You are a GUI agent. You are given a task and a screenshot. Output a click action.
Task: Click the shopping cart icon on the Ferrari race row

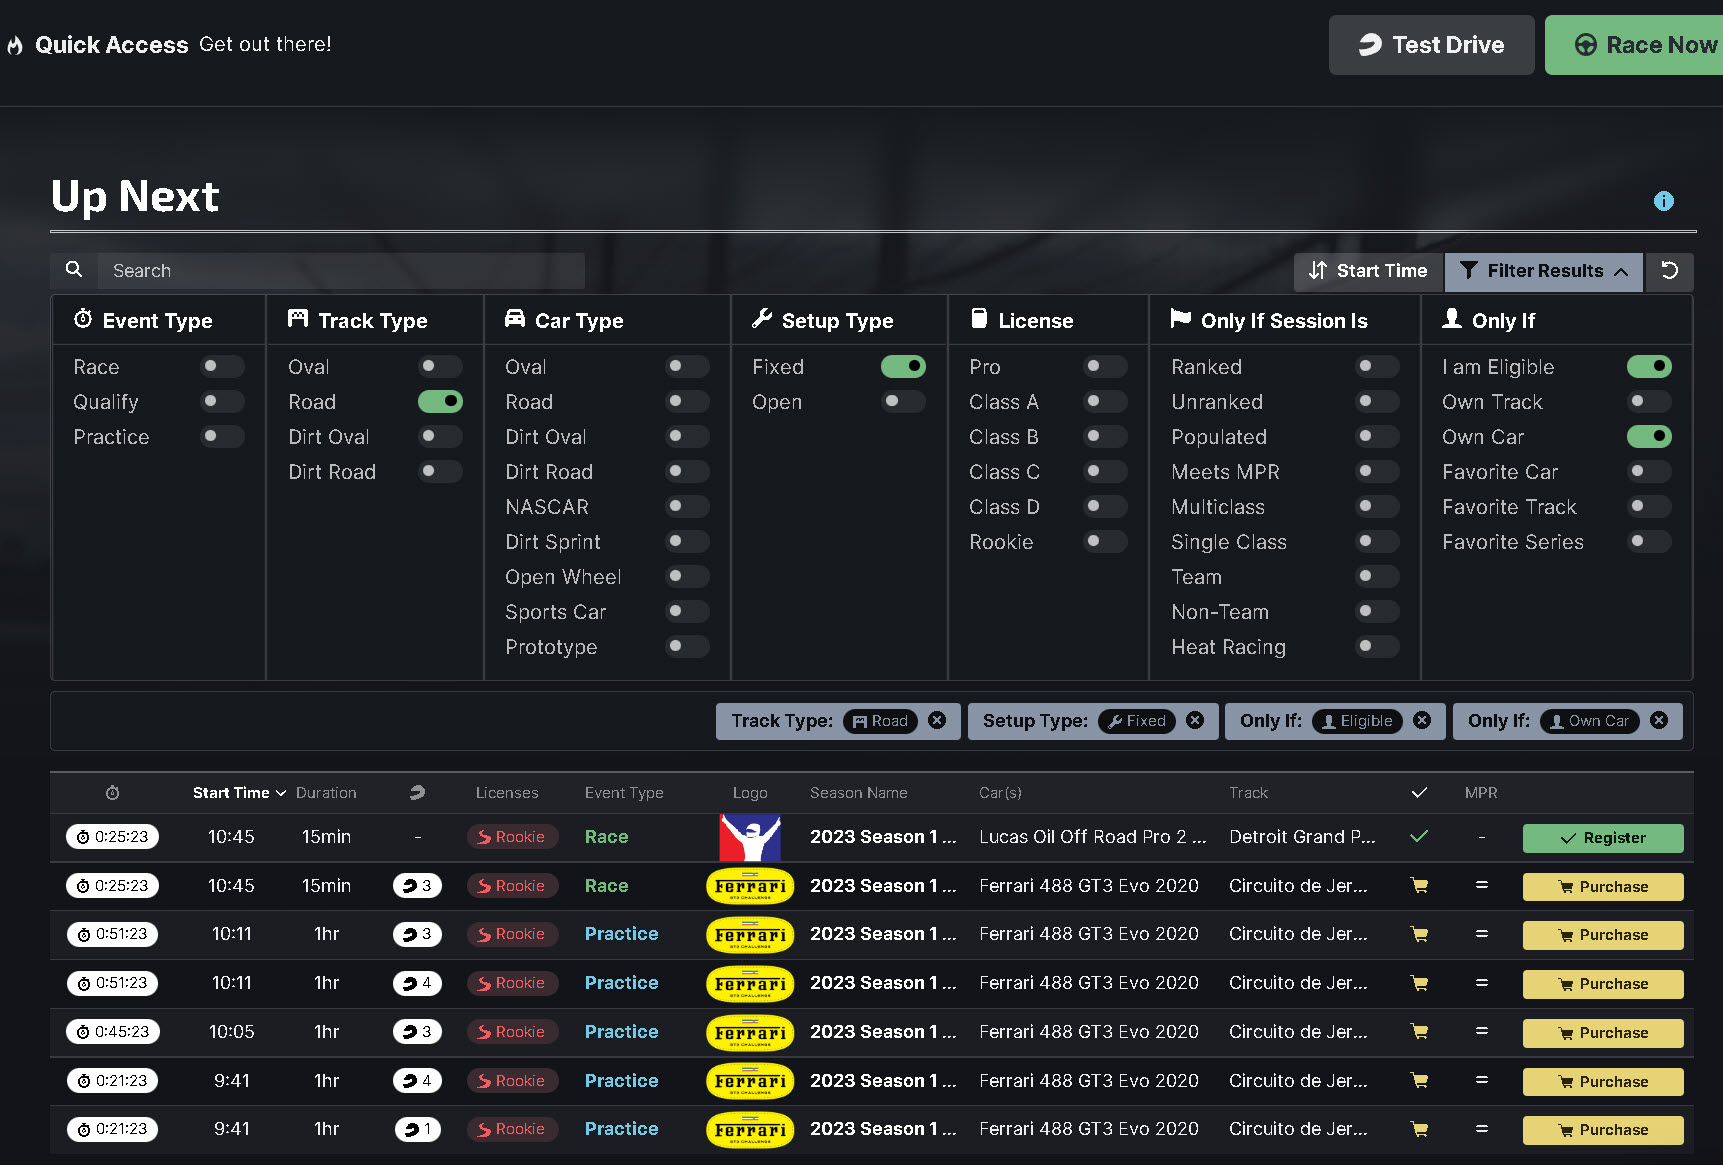1418,886
